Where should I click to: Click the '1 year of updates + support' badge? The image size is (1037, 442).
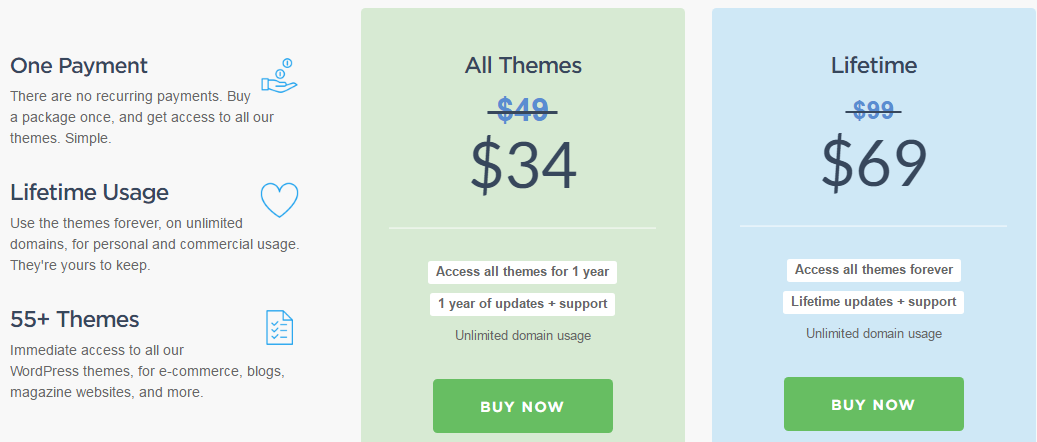coord(522,304)
